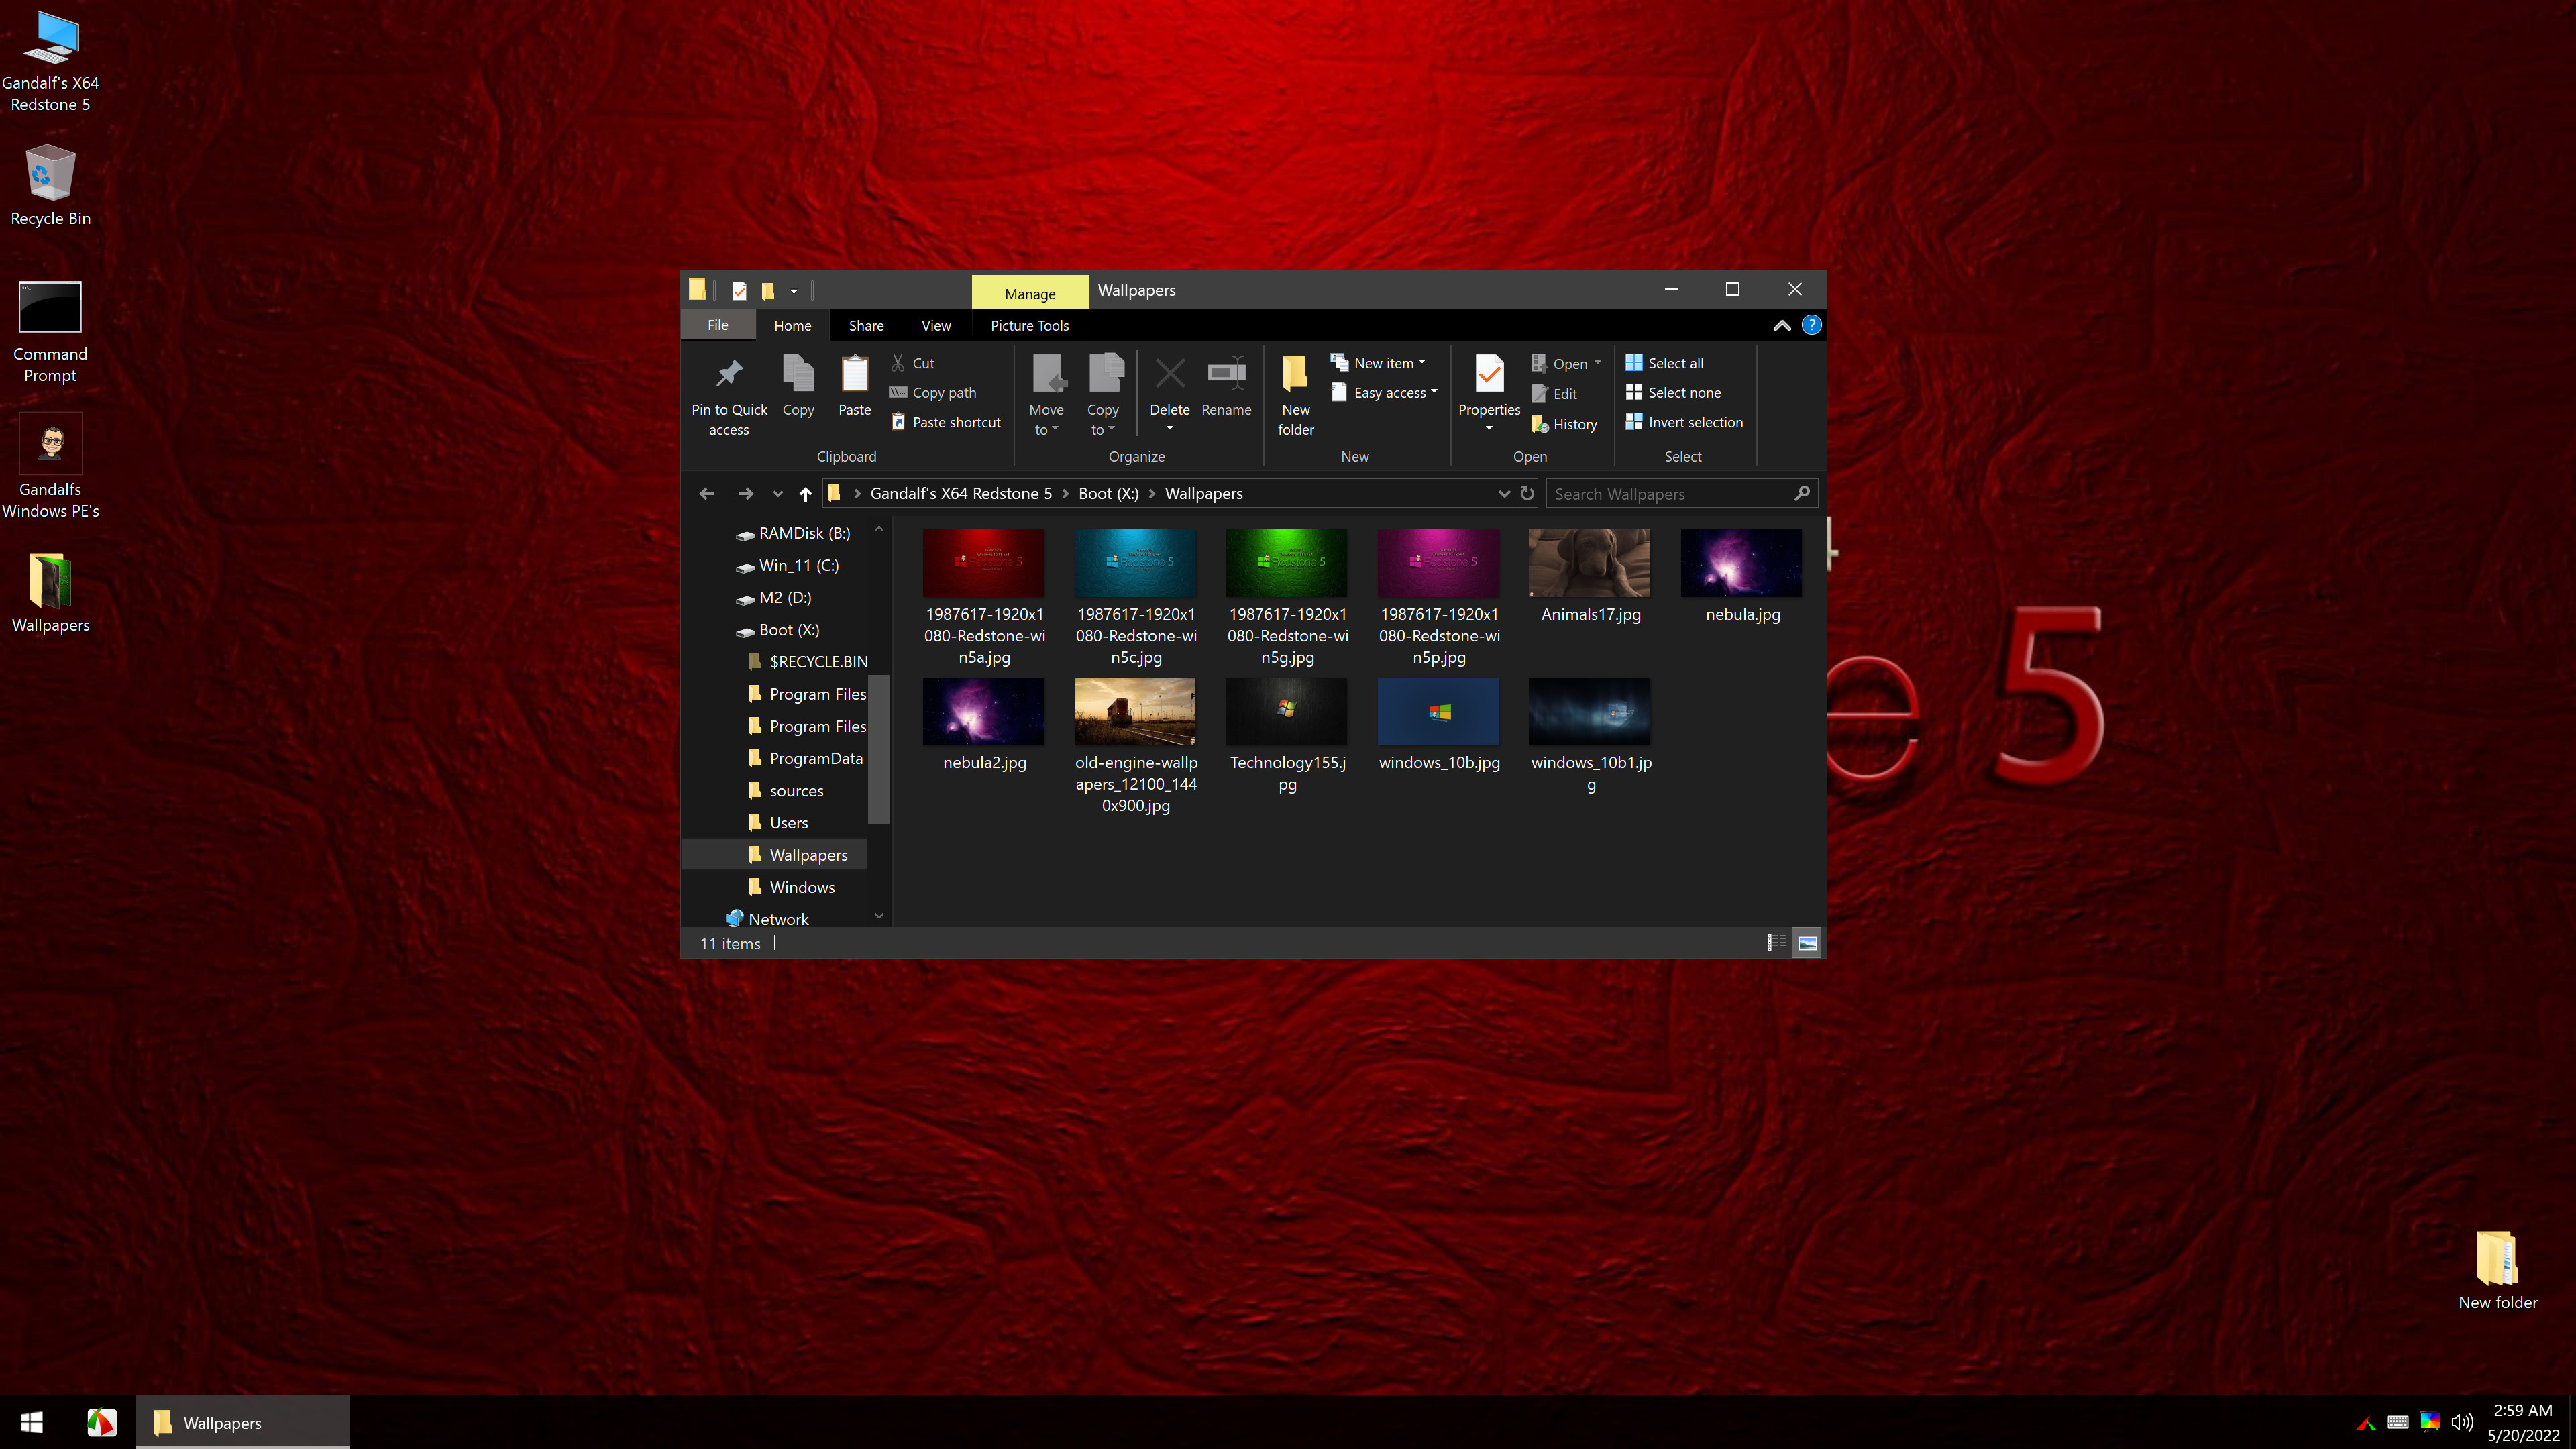The image size is (2576, 1449).
Task: Switch to the View tab
Action: [x=936, y=325]
